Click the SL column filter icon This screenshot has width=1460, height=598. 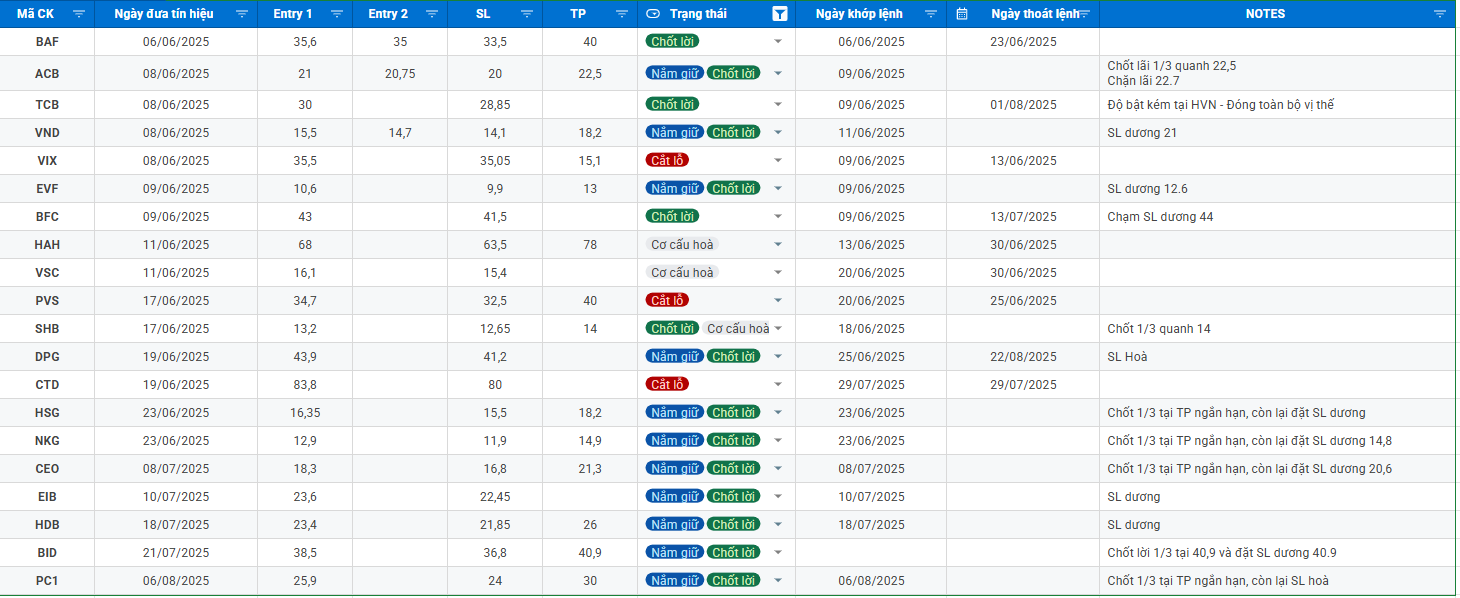pyautogui.click(x=526, y=14)
